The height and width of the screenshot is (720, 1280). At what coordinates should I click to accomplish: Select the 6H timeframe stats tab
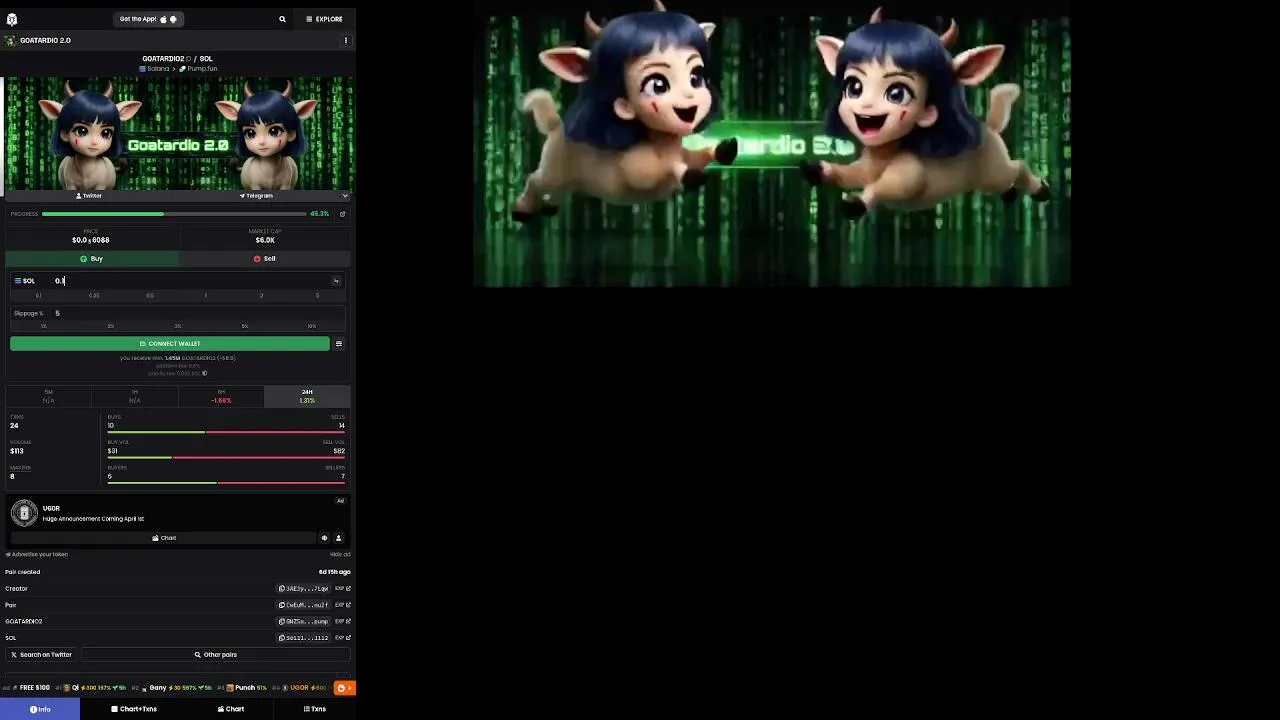pyautogui.click(x=221, y=396)
